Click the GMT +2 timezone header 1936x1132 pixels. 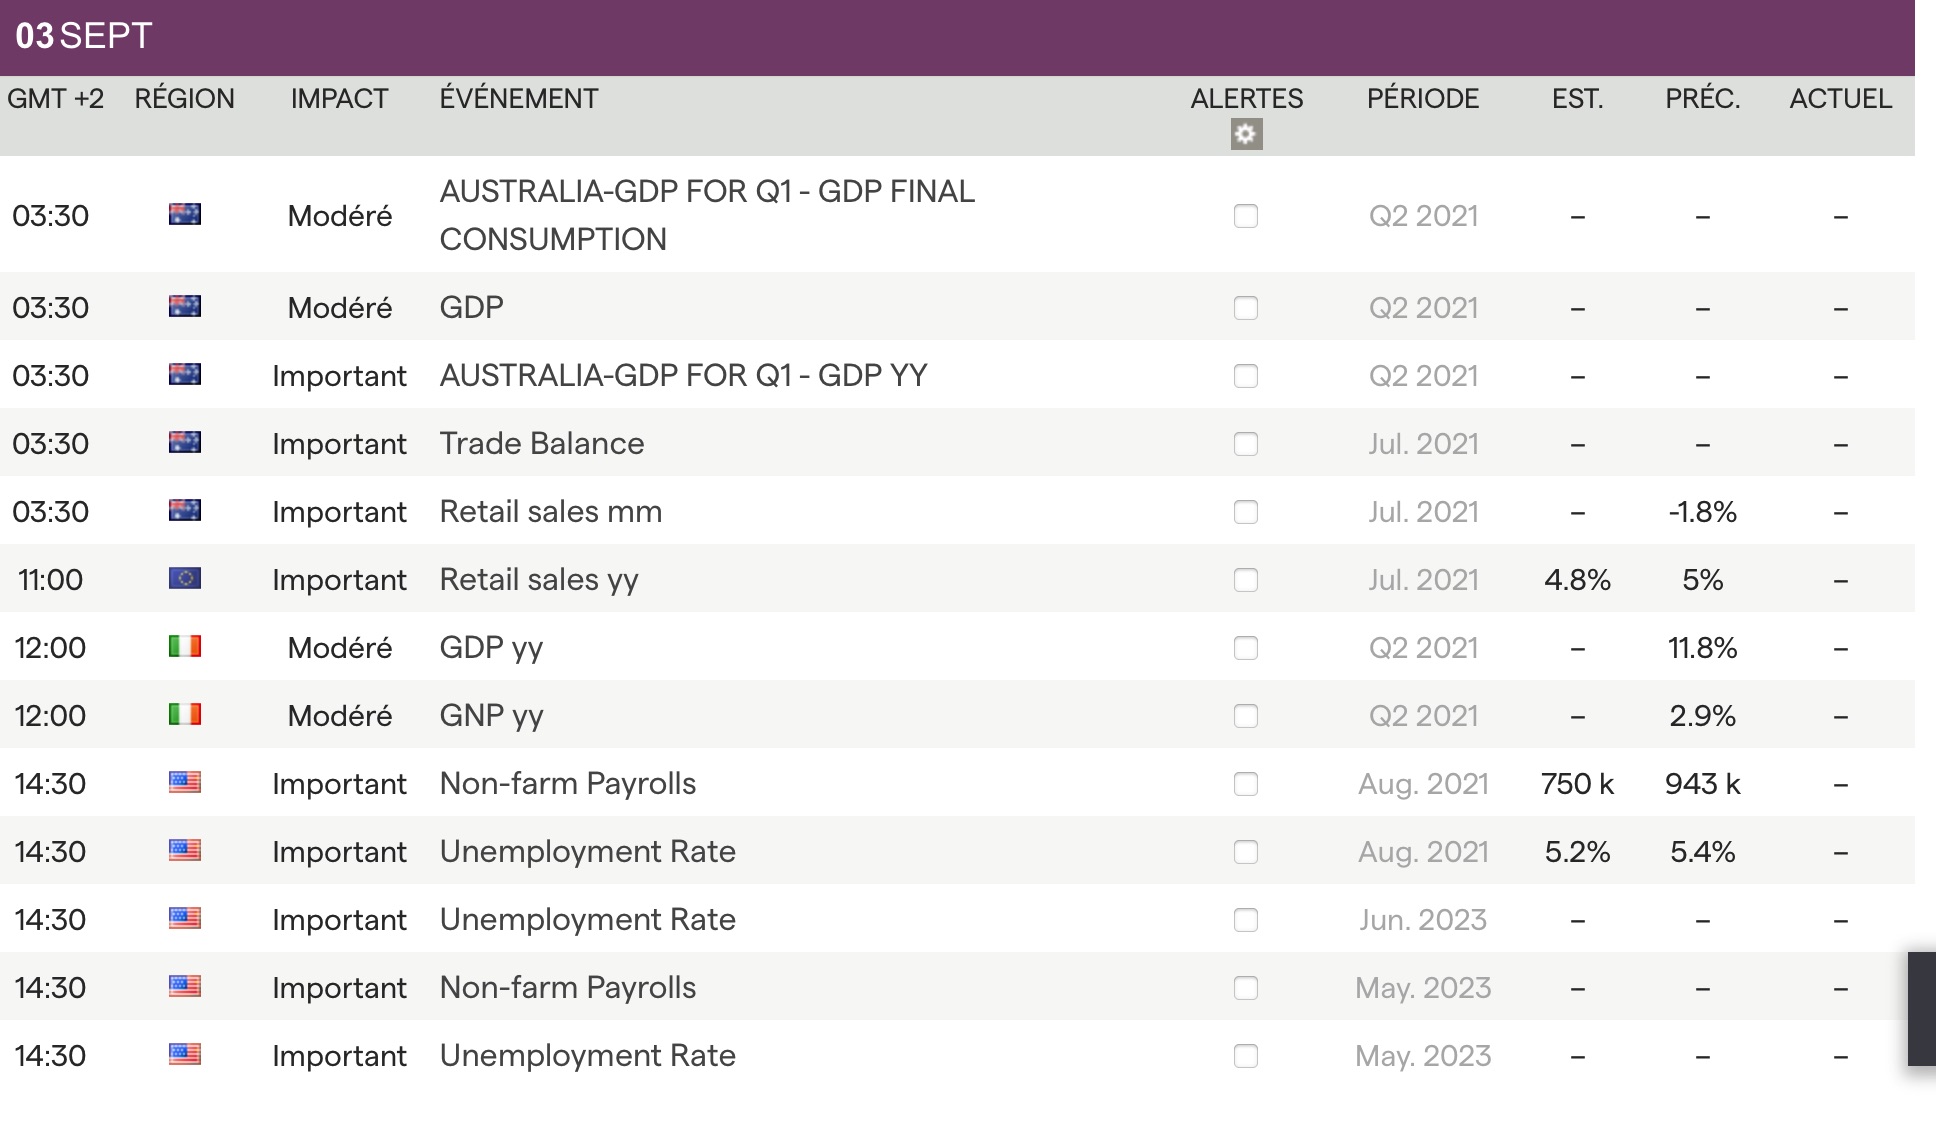[56, 99]
